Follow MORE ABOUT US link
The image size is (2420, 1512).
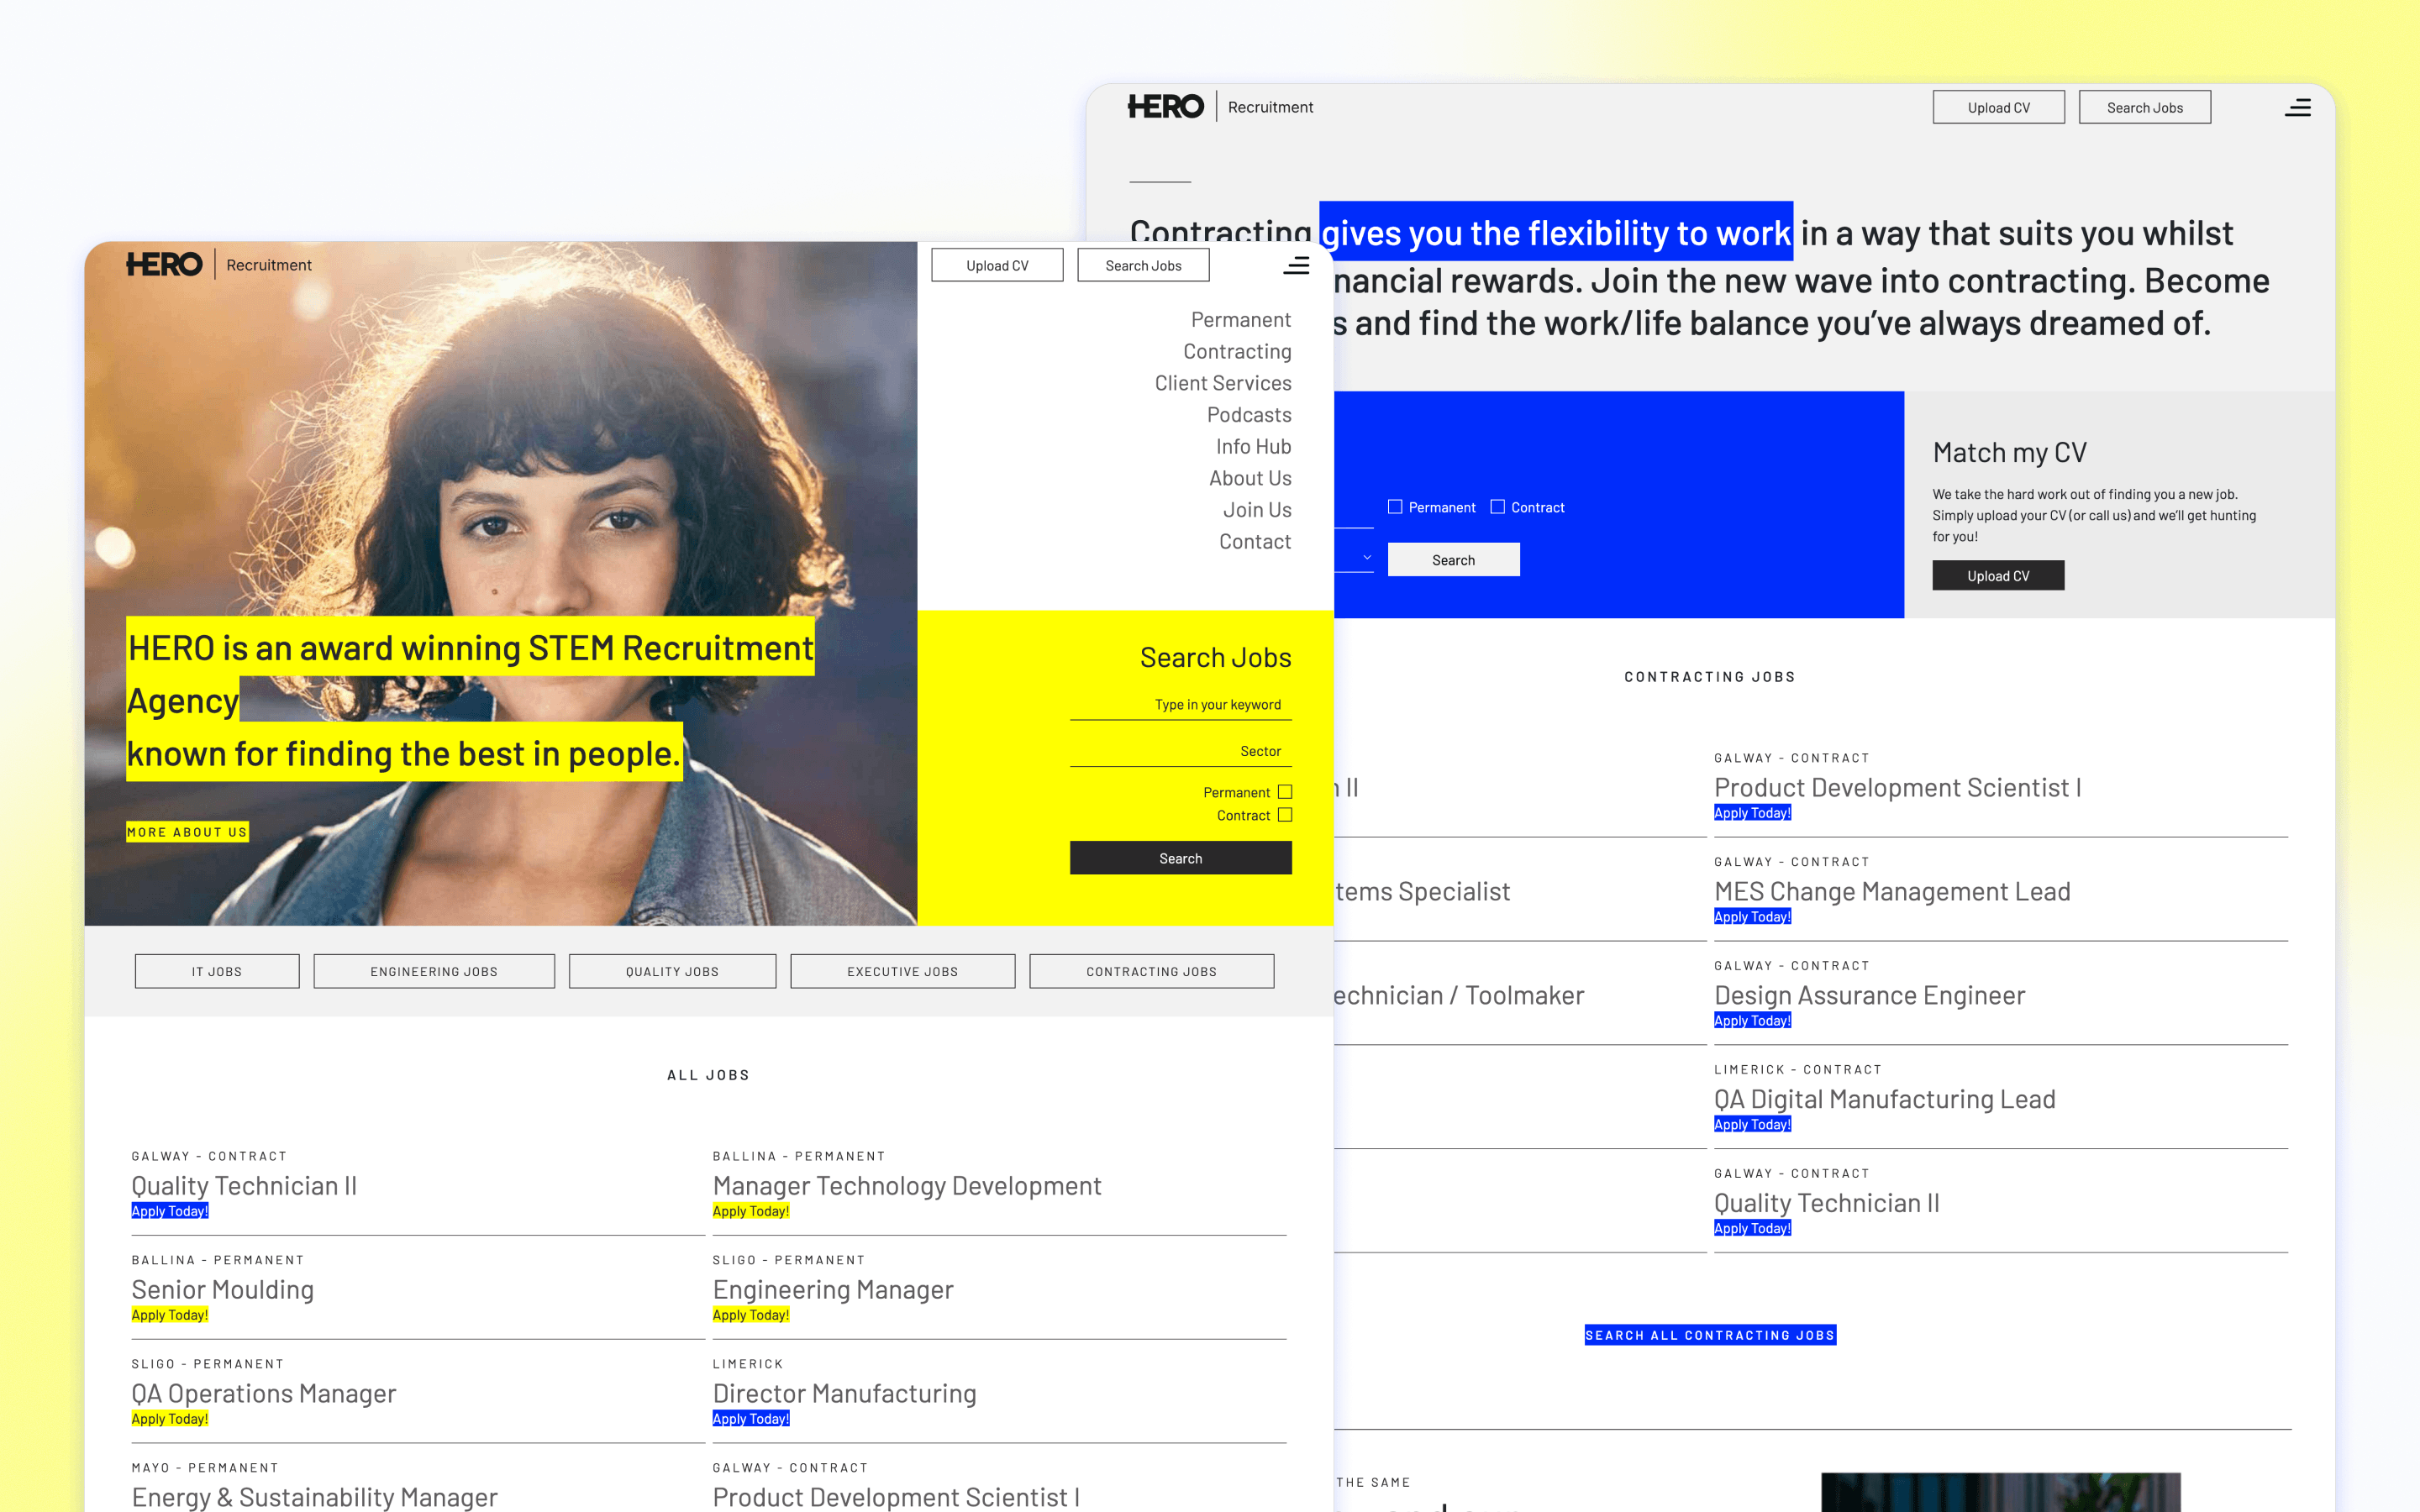[187, 832]
